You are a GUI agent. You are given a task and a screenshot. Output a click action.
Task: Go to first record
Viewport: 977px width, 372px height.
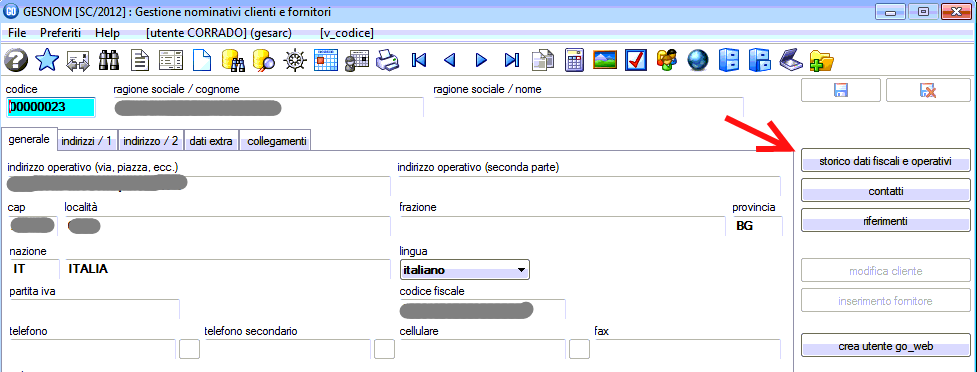click(419, 60)
